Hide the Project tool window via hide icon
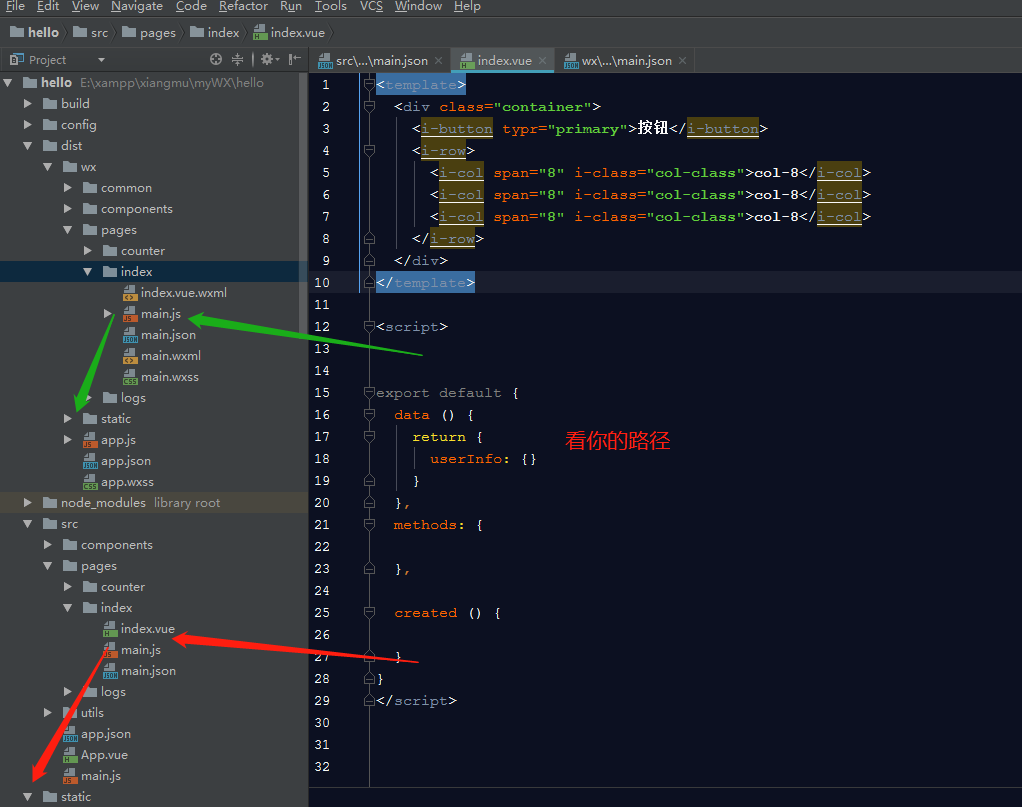Screen dimensions: 1022x807 click(x=293, y=60)
